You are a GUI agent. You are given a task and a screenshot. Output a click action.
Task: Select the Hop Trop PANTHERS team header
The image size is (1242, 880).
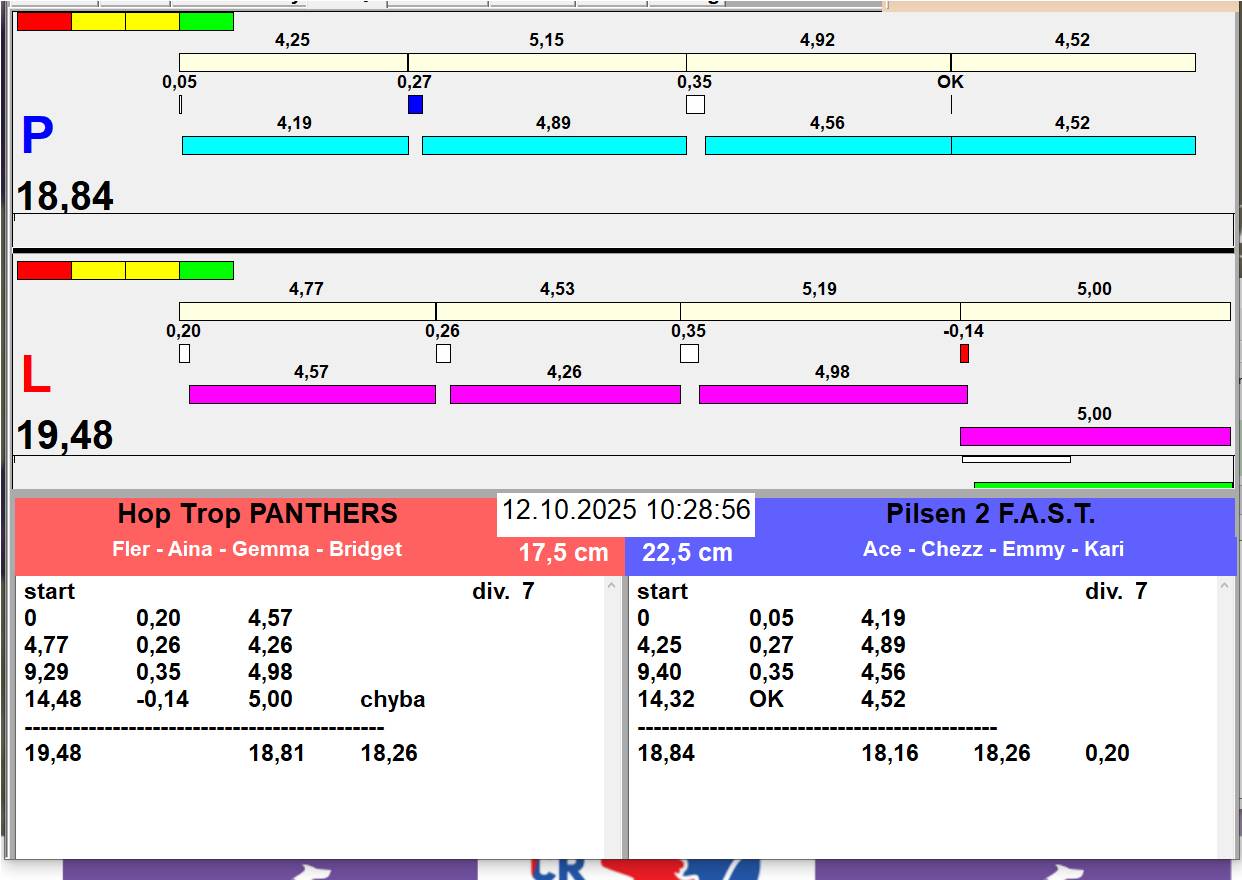coord(257,514)
